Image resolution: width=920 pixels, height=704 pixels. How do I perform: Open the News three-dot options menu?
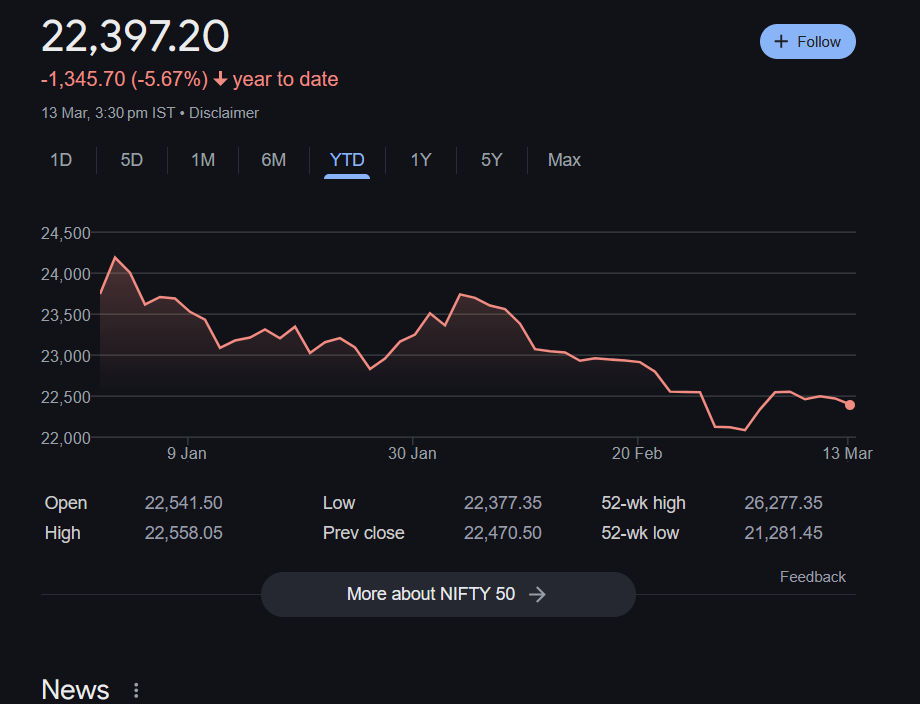pyautogui.click(x=137, y=690)
